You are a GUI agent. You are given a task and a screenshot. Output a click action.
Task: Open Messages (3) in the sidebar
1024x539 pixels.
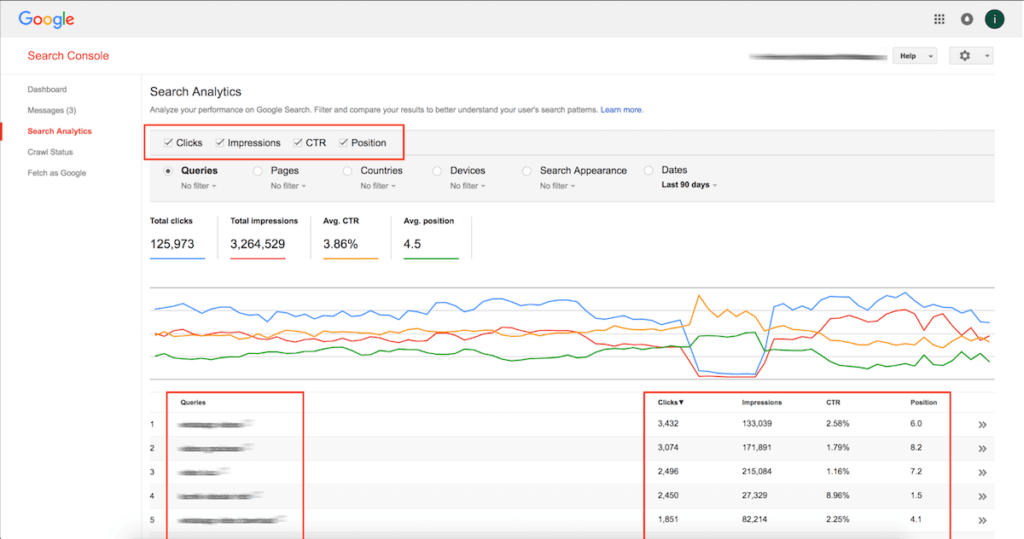(52, 110)
